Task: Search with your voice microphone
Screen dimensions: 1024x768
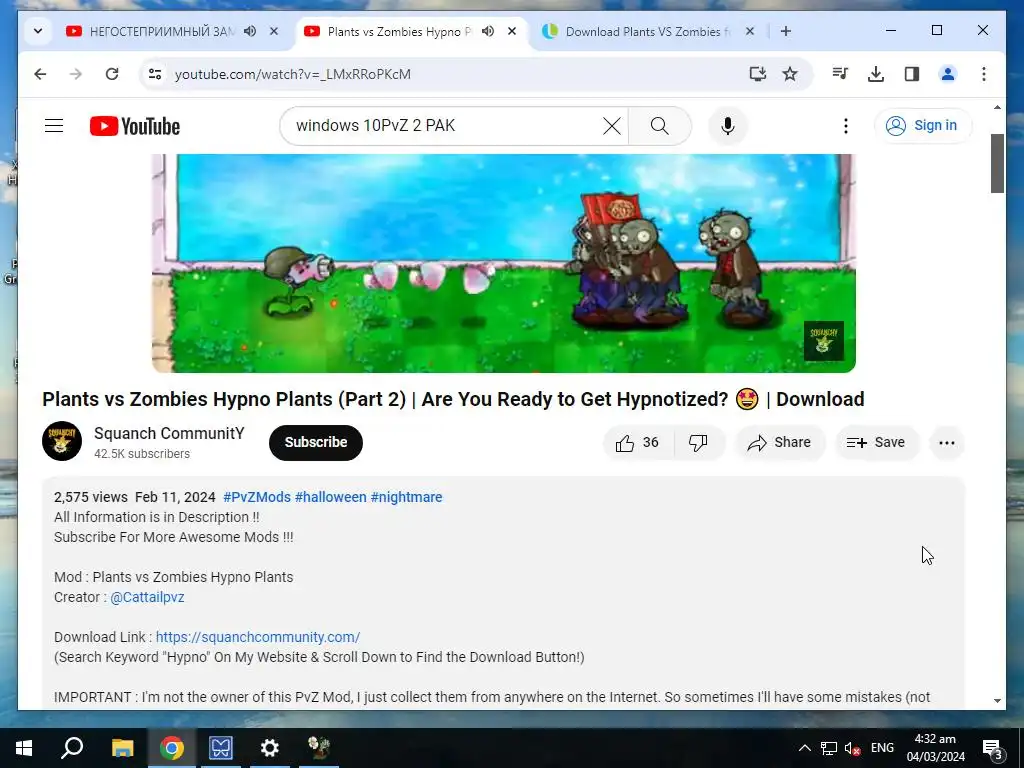Action: click(x=728, y=125)
